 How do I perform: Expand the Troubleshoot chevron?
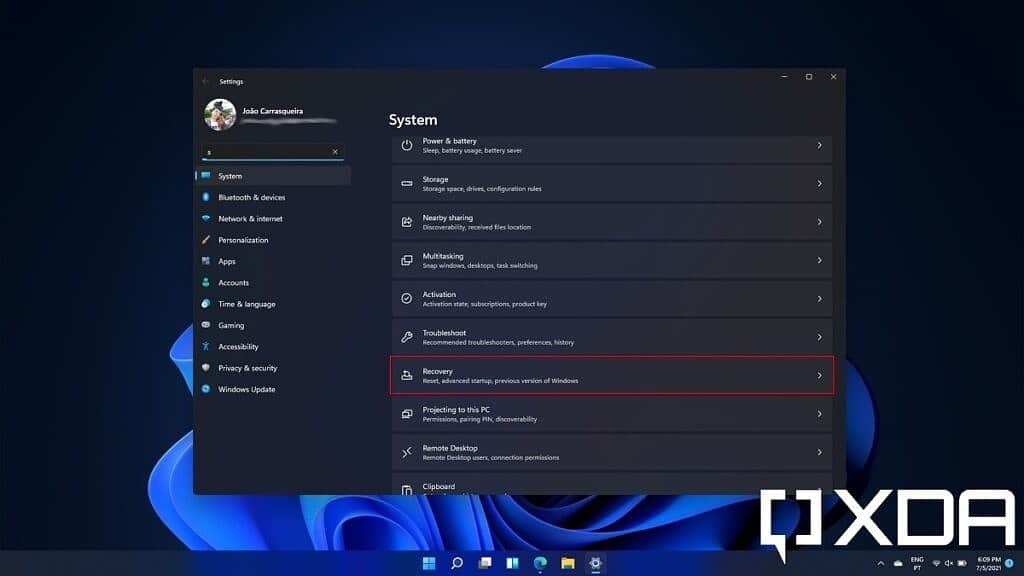(820, 337)
